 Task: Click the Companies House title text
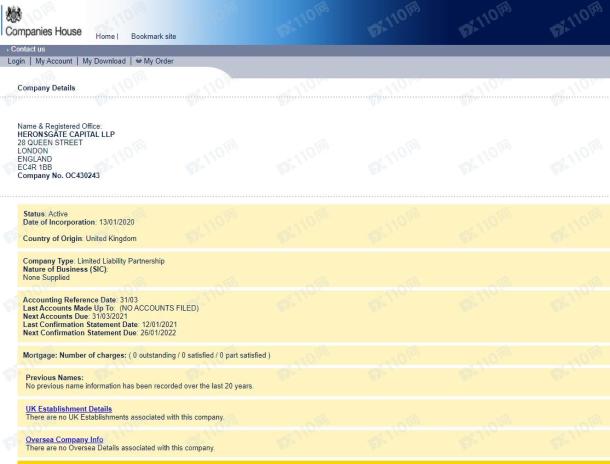43,31
